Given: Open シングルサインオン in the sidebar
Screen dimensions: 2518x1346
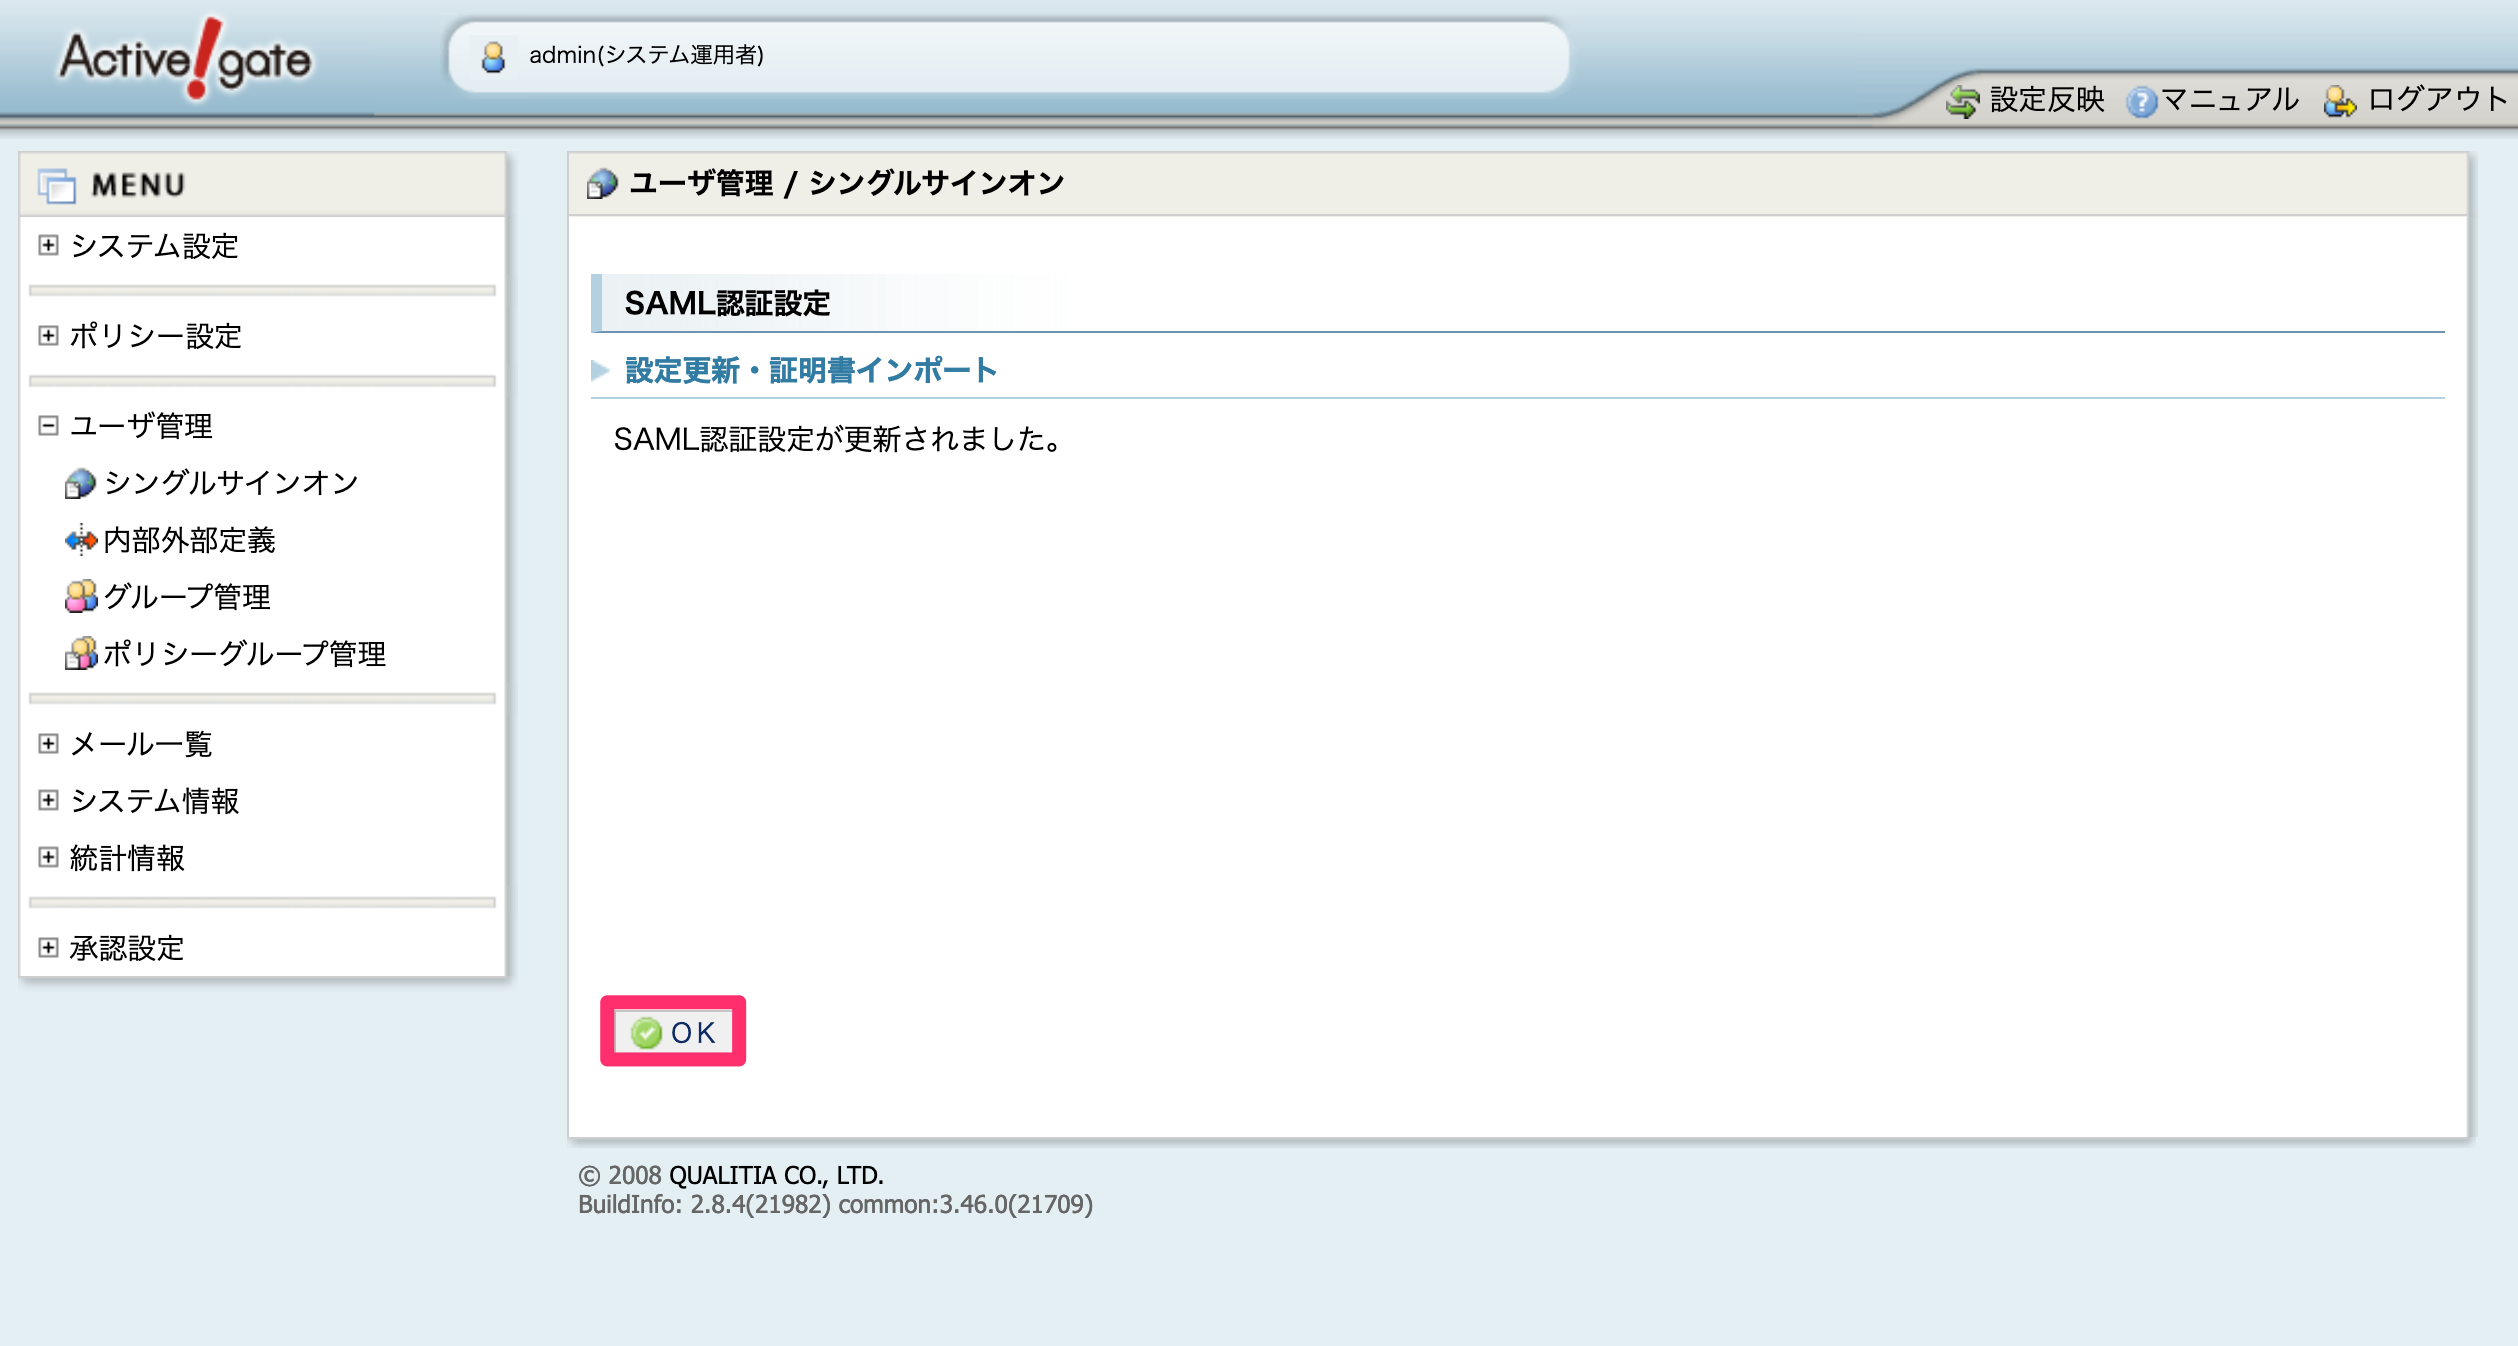Looking at the screenshot, I should click(x=231, y=483).
